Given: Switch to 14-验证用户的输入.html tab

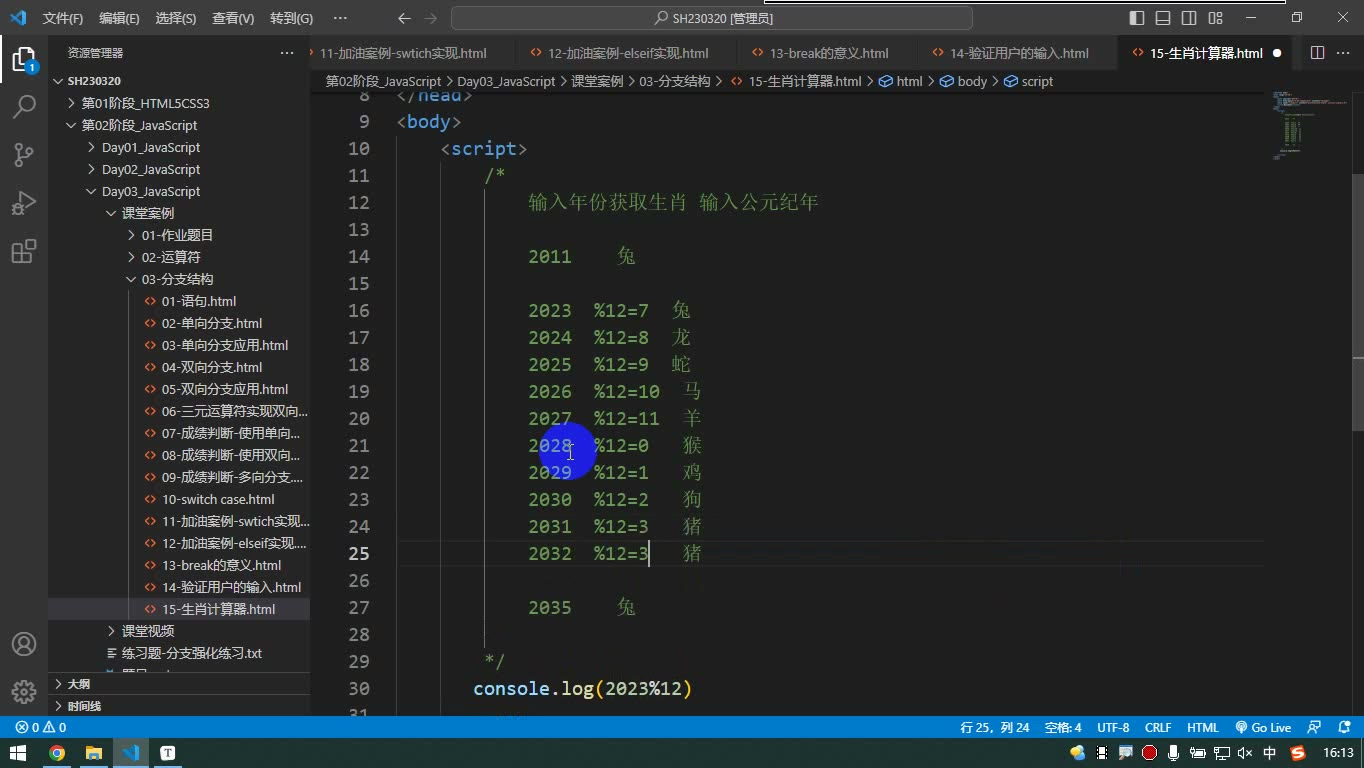Looking at the screenshot, I should [x=1018, y=53].
